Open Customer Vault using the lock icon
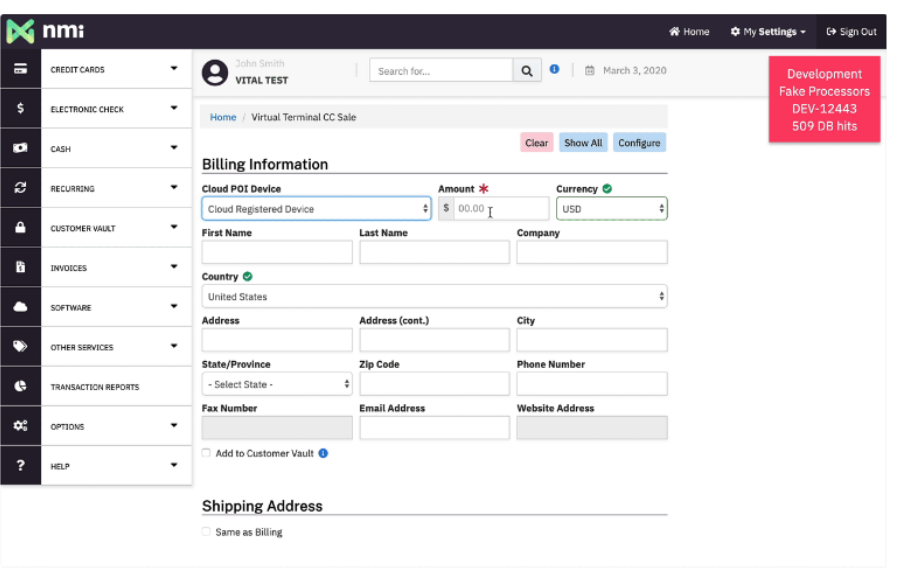This screenshot has width=901, height=576. tap(20, 227)
